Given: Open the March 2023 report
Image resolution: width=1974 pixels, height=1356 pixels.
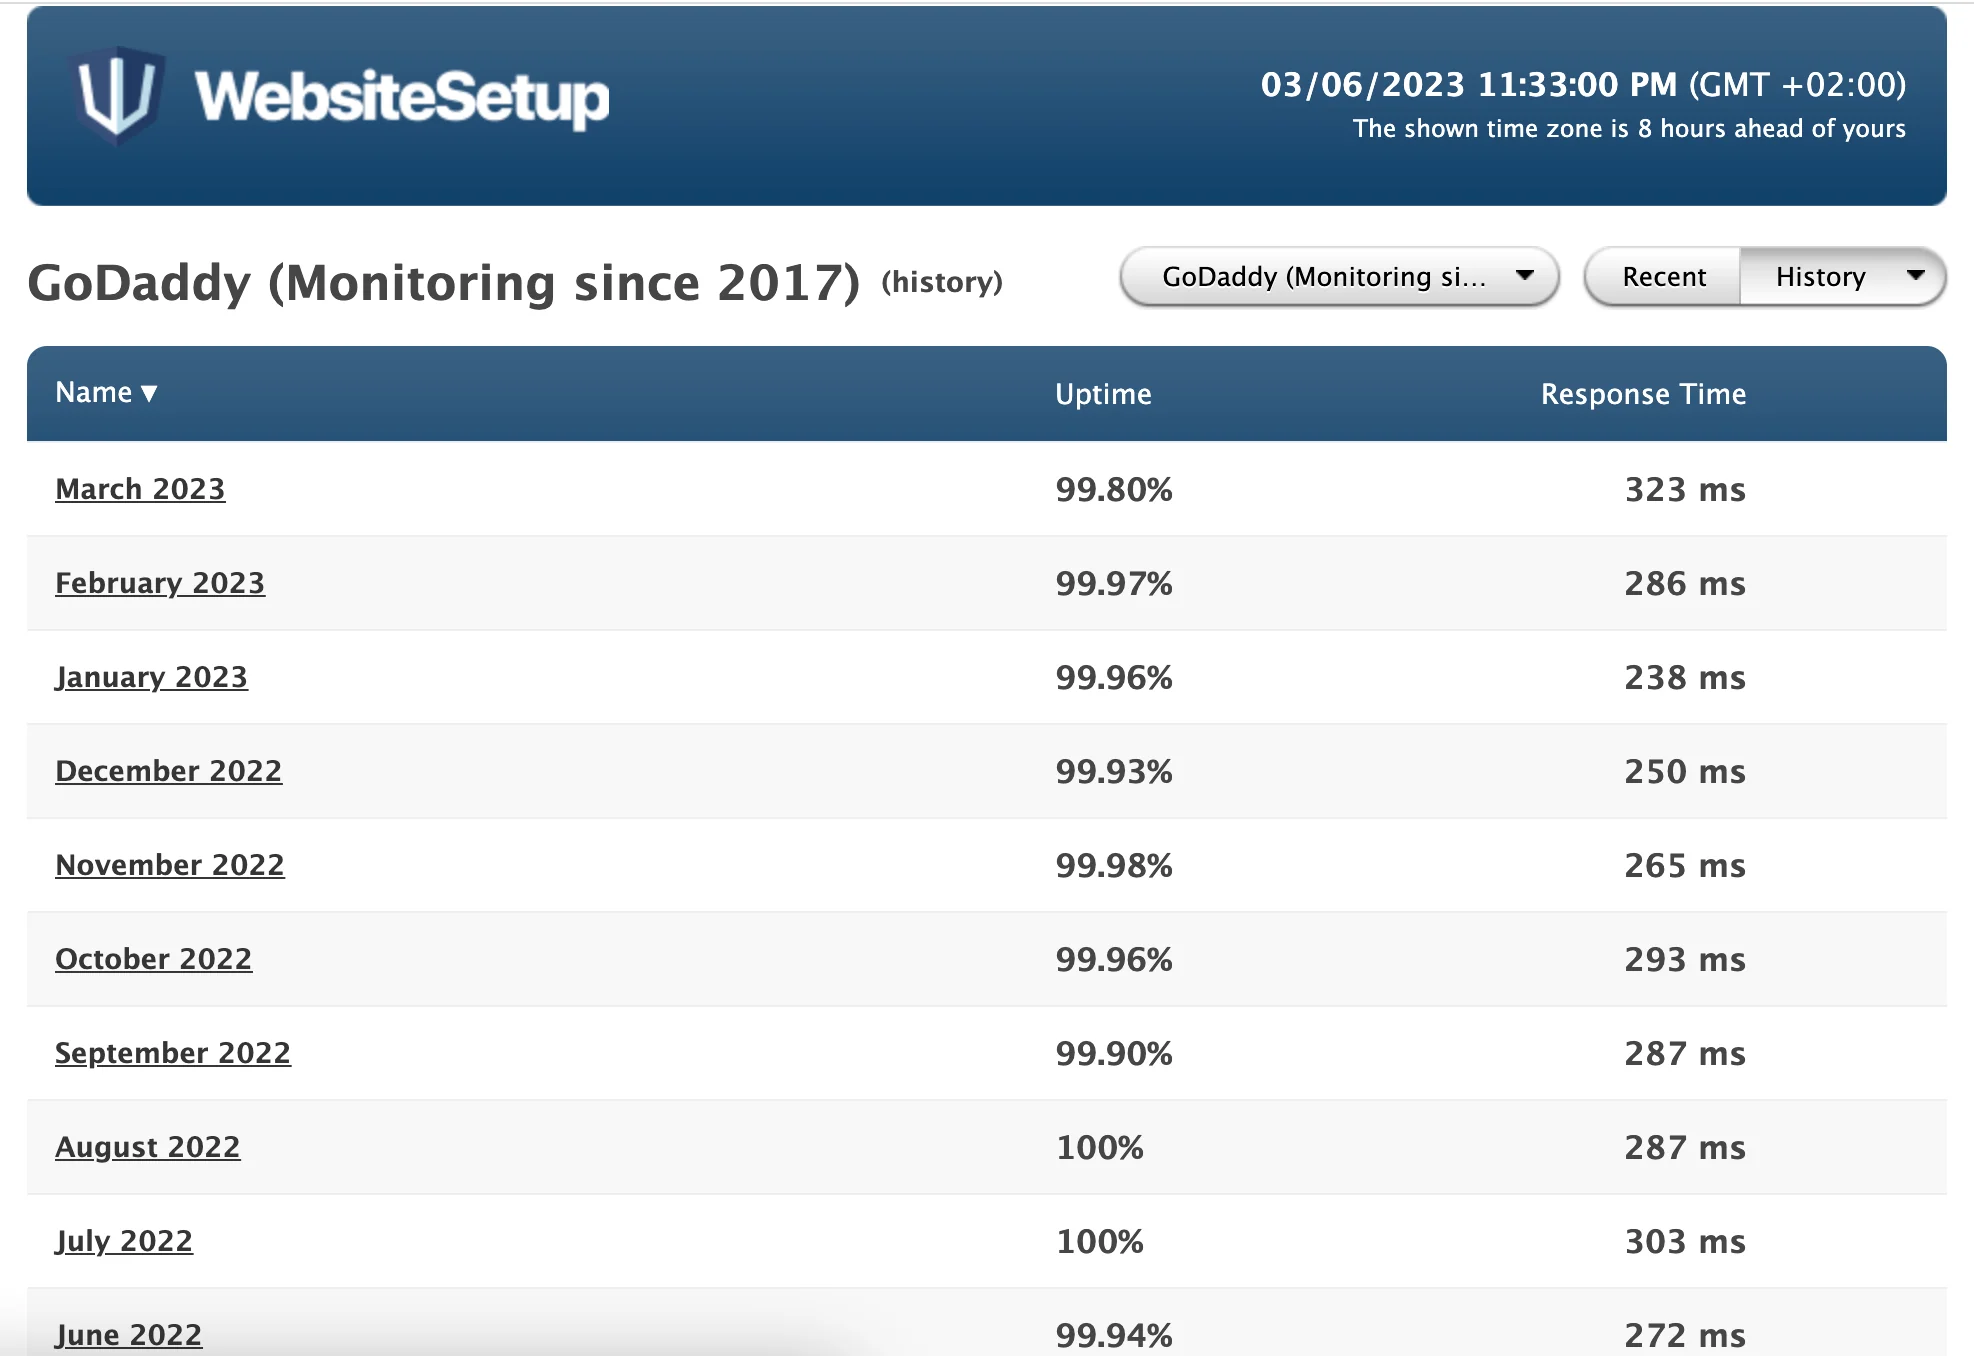Looking at the screenshot, I should click(x=140, y=489).
